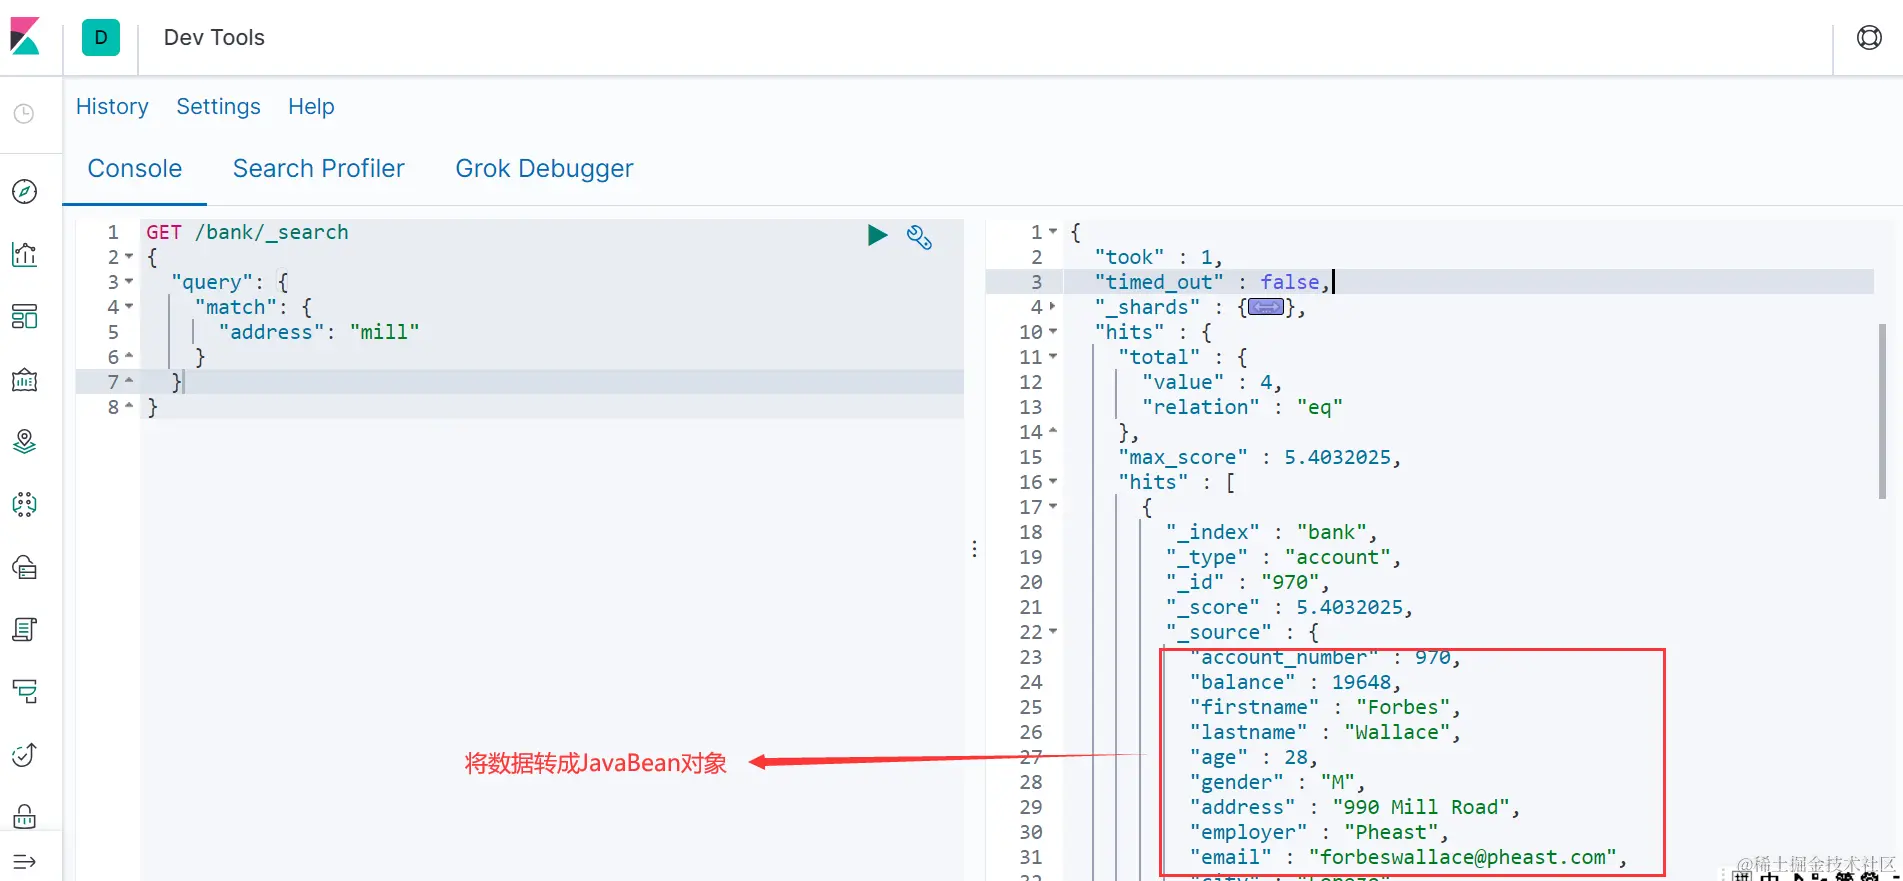Click the "employer" : "Pheast" line
Image resolution: width=1903 pixels, height=881 pixels.
1320,832
